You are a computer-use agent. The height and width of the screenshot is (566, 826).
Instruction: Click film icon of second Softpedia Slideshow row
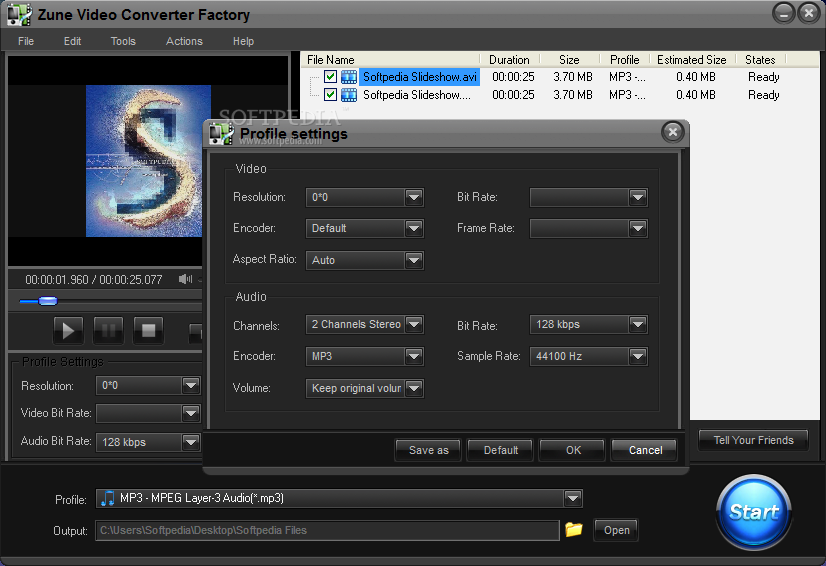(349, 95)
